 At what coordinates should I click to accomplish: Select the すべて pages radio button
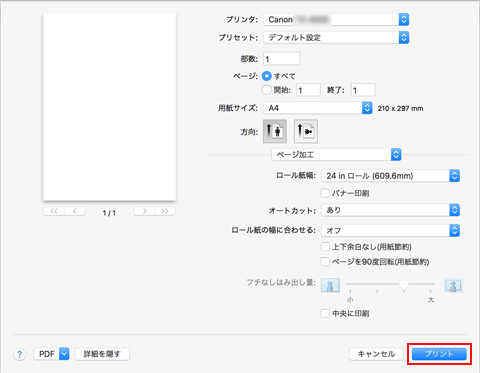click(x=267, y=76)
